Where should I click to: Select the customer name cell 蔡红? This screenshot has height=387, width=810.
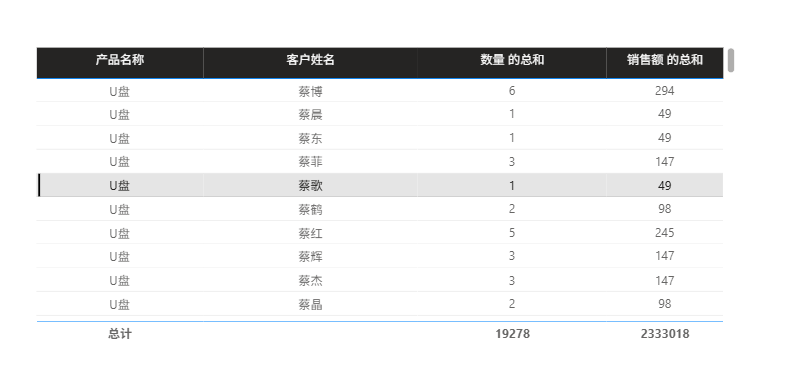(310, 233)
